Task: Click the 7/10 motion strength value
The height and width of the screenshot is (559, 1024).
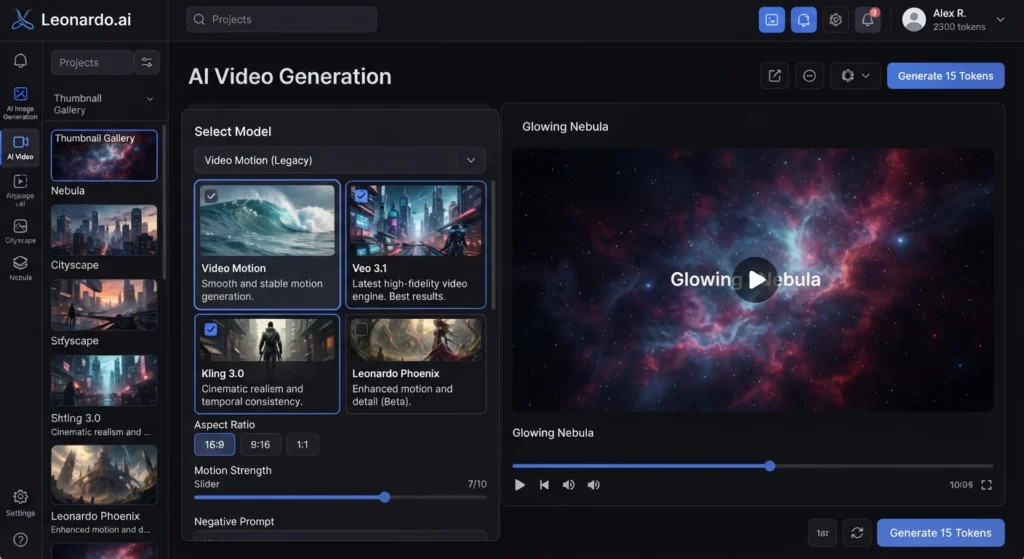Action: (477, 484)
